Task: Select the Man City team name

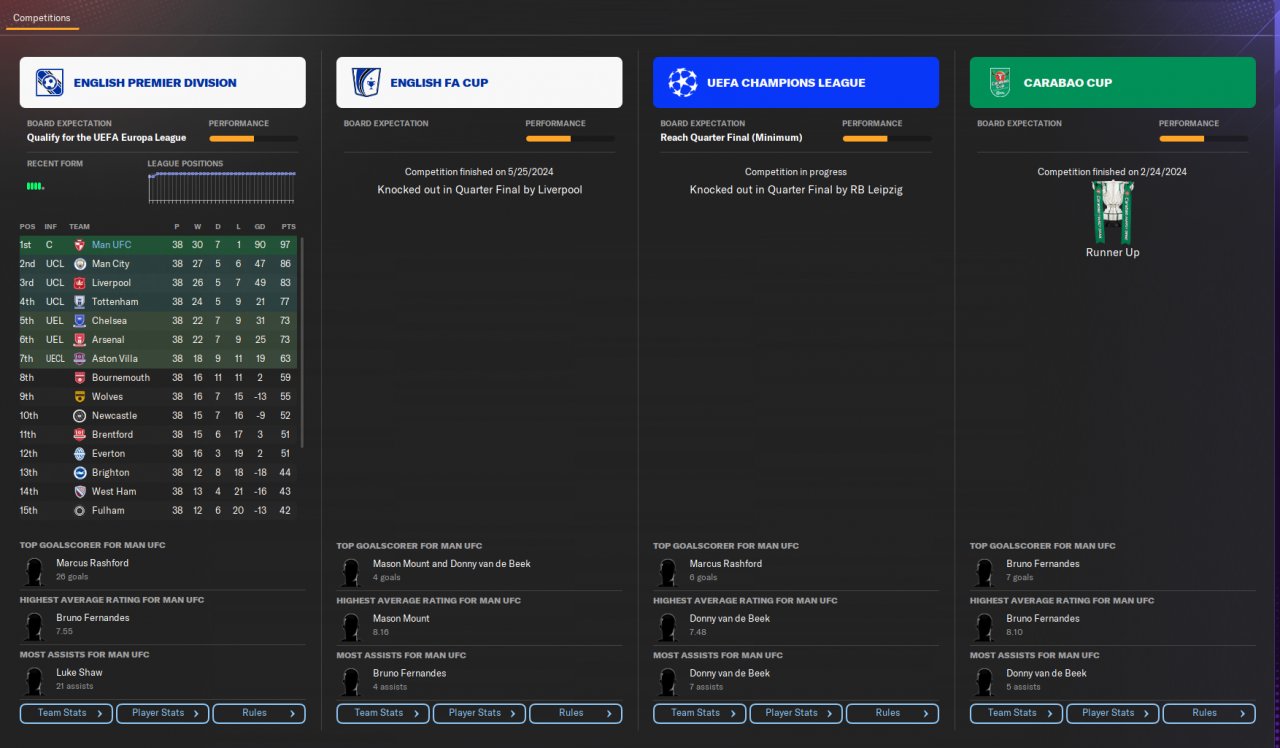Action: [110, 264]
